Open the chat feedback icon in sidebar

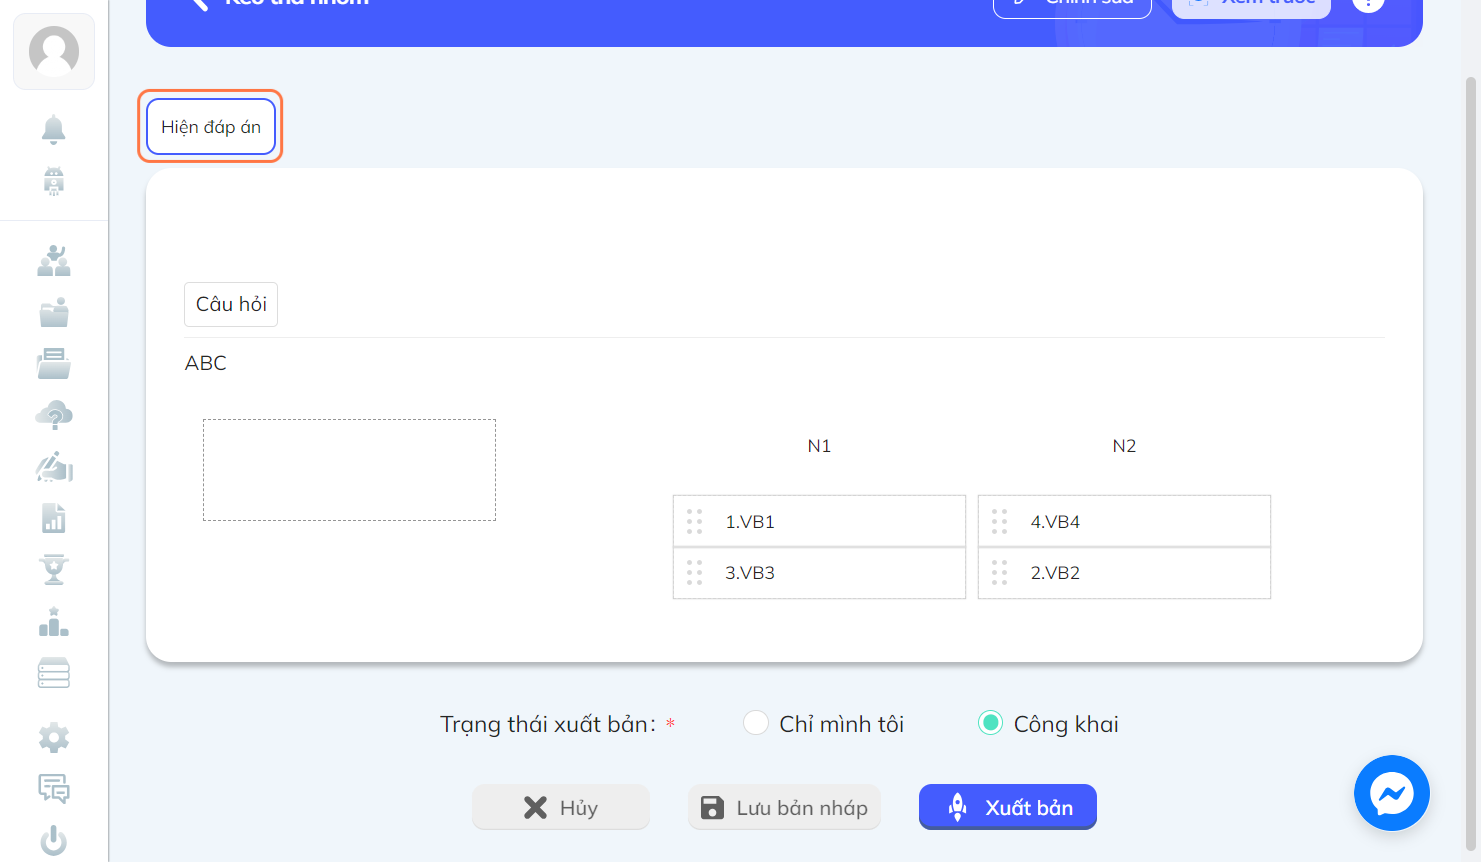click(54, 789)
